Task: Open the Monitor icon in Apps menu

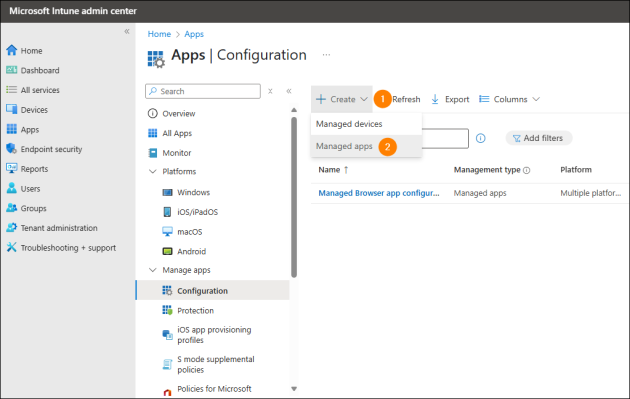Action: point(153,153)
